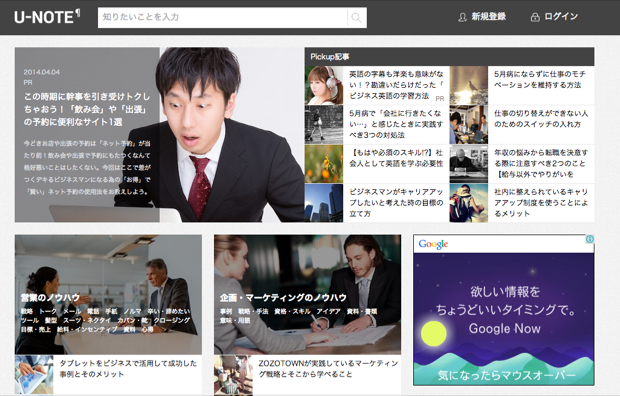Open article 年収の悩みから転職を決意
The image size is (620, 396).
[x=541, y=163]
